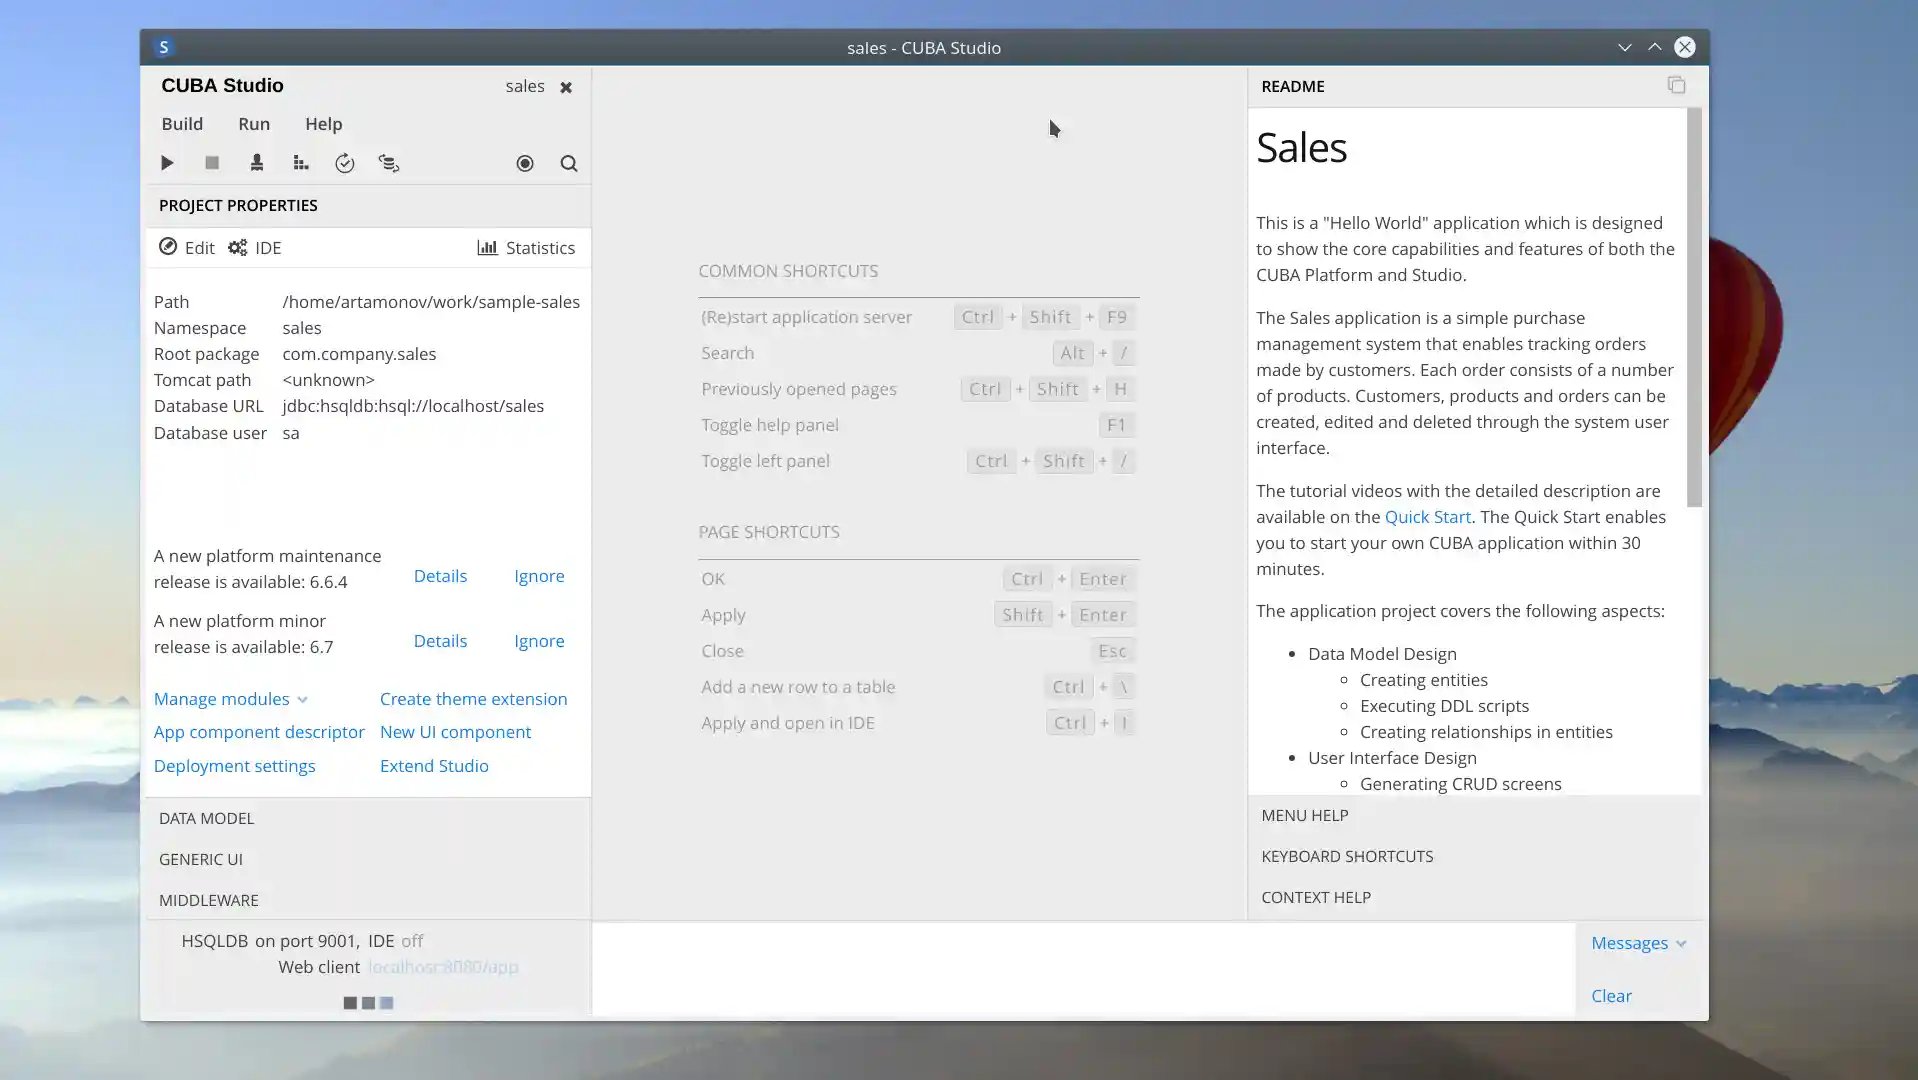The height and width of the screenshot is (1080, 1918).
Task: Expand the window options chevron in titlebar
Action: tap(1622, 47)
